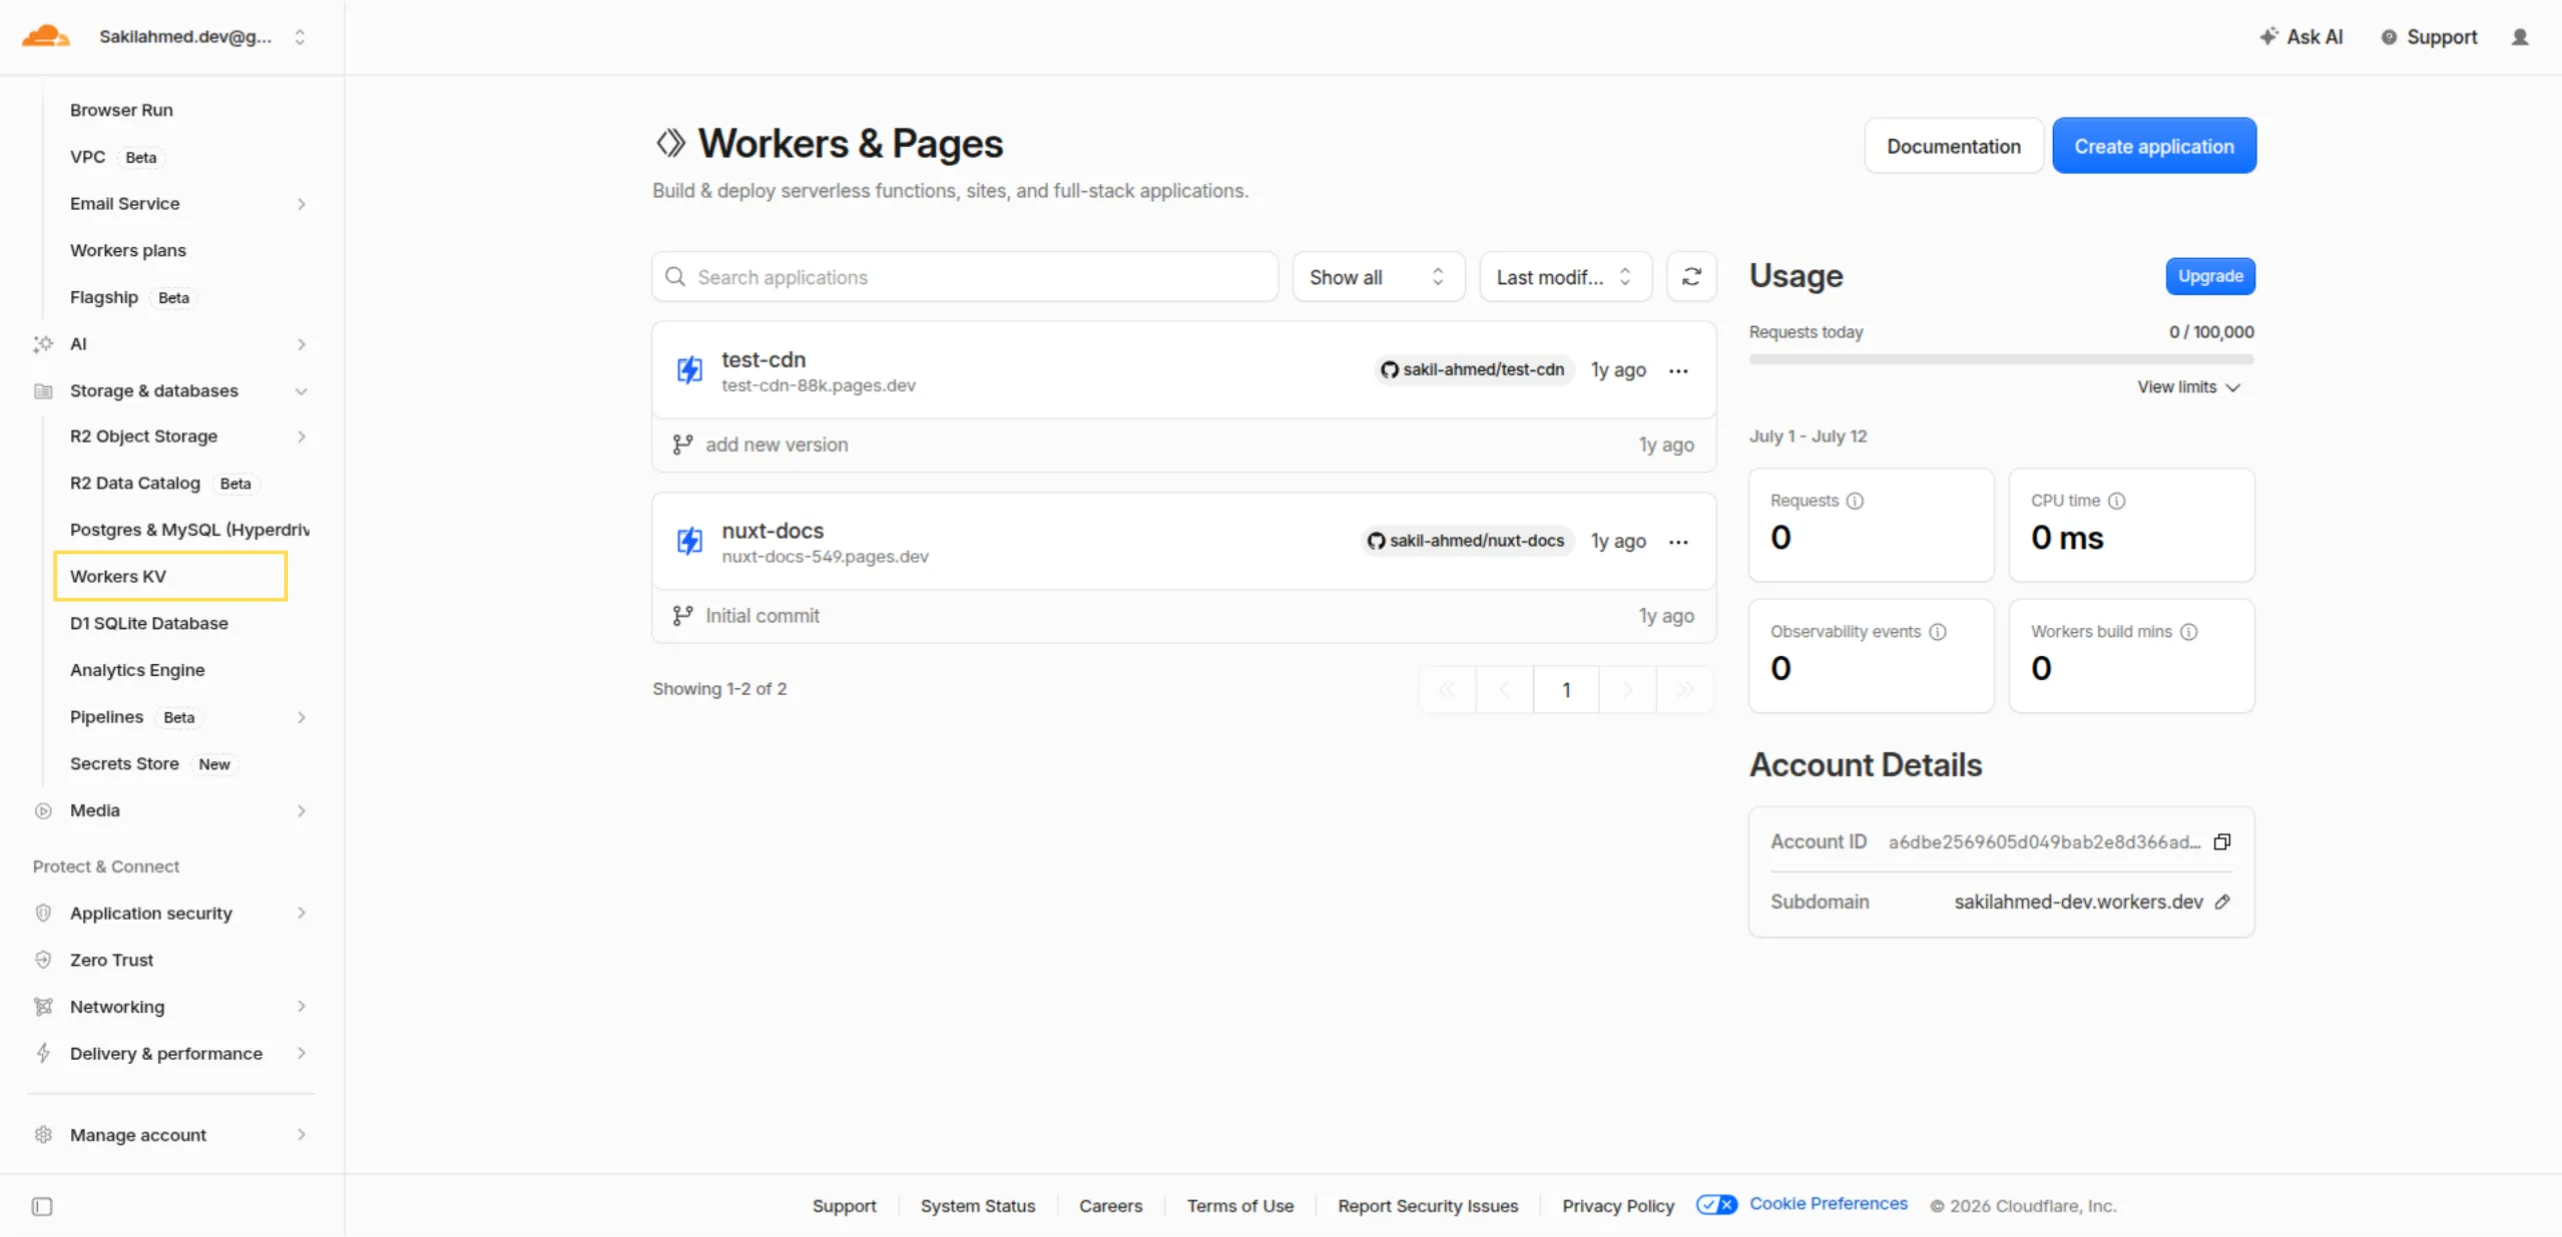Image resolution: width=2562 pixels, height=1237 pixels.
Task: Open the Terms of Use footer link
Action: pyautogui.click(x=1240, y=1206)
